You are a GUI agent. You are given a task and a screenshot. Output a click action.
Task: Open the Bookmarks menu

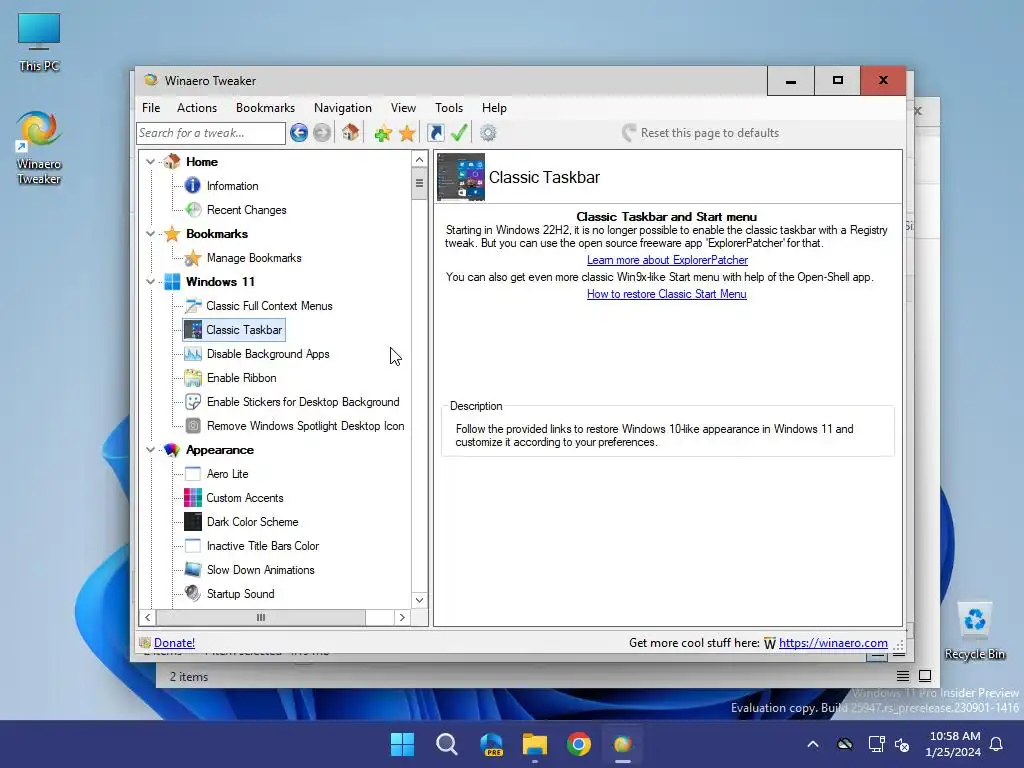[x=265, y=108]
